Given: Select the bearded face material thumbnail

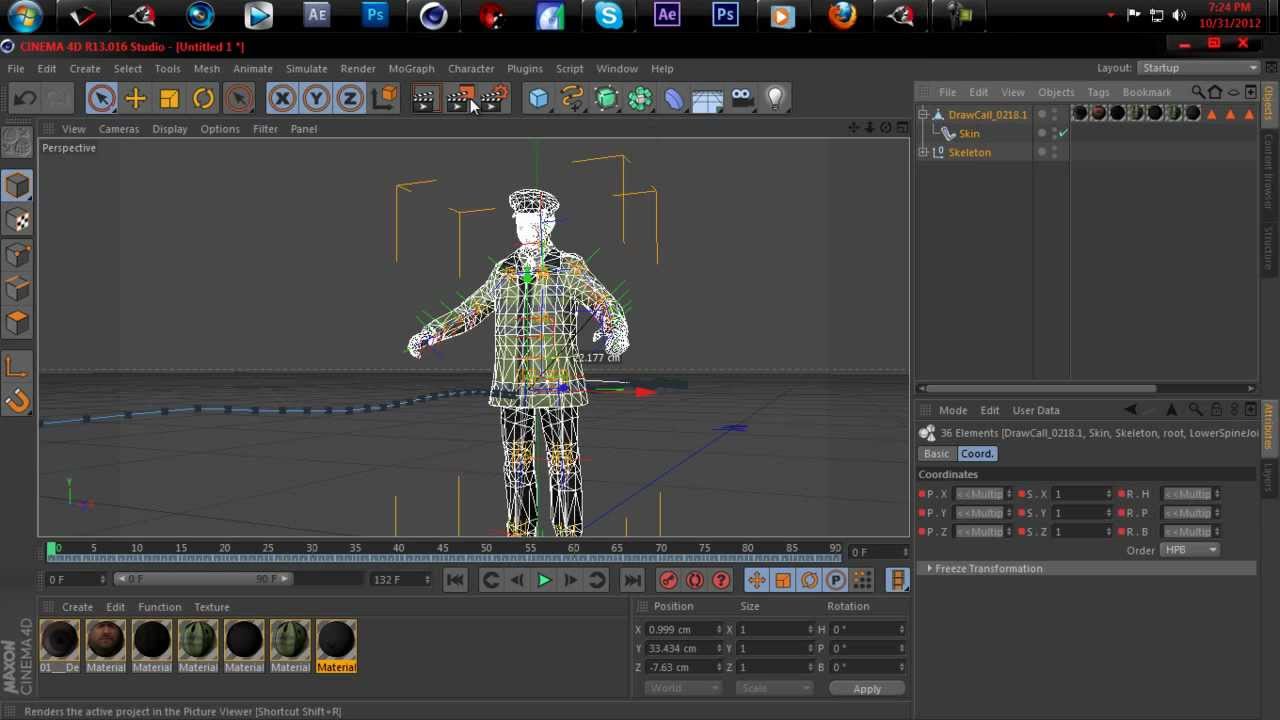Looking at the screenshot, I should click(x=105, y=640).
